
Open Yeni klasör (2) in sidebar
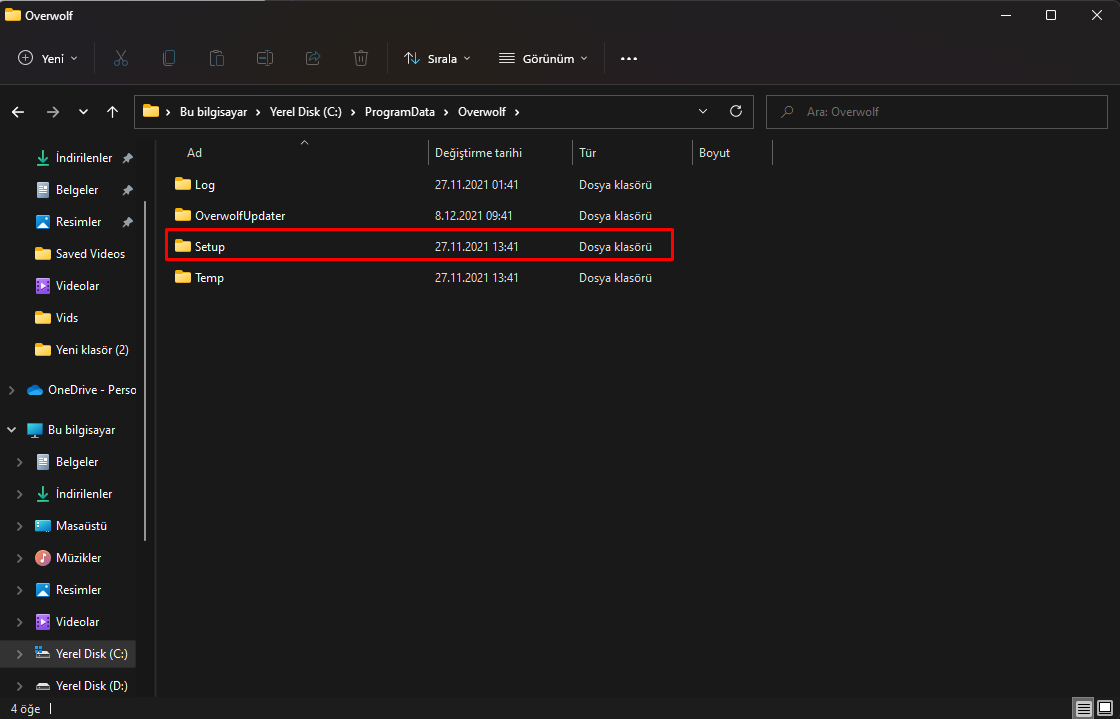pos(92,350)
